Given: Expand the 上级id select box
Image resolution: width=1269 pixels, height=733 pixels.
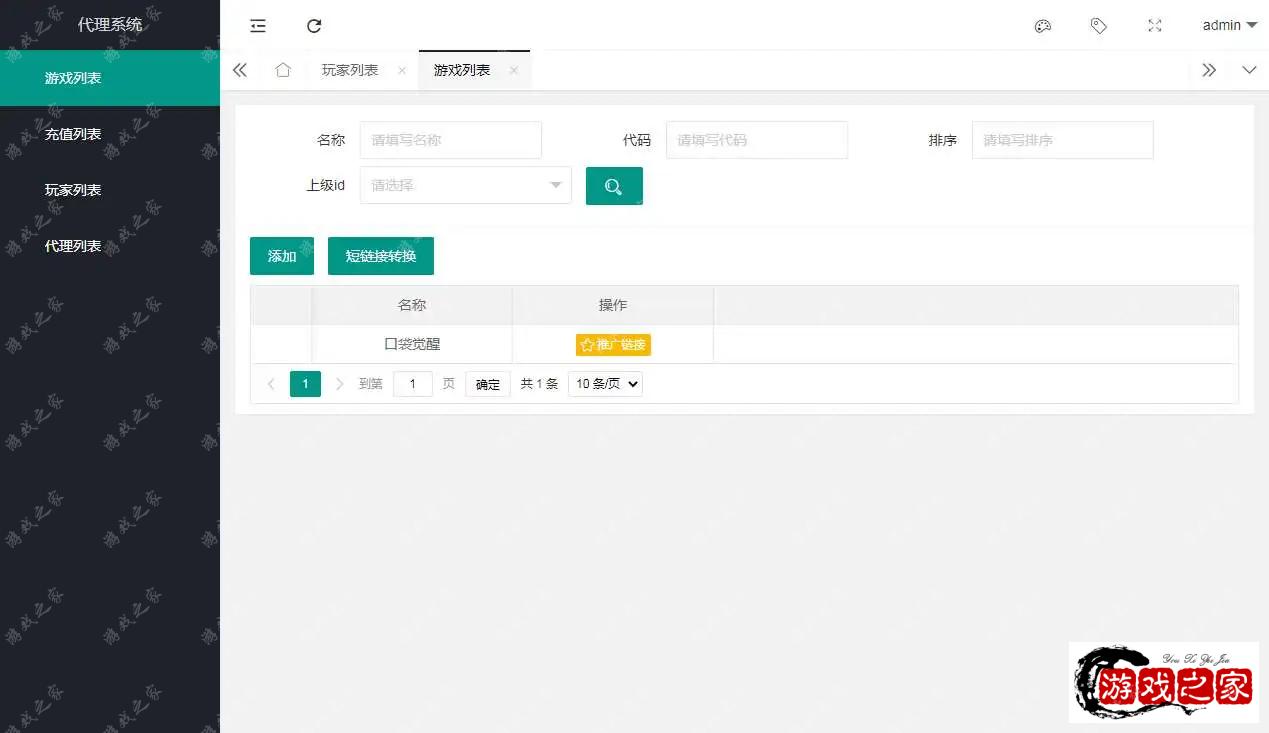Looking at the screenshot, I should tap(465, 185).
